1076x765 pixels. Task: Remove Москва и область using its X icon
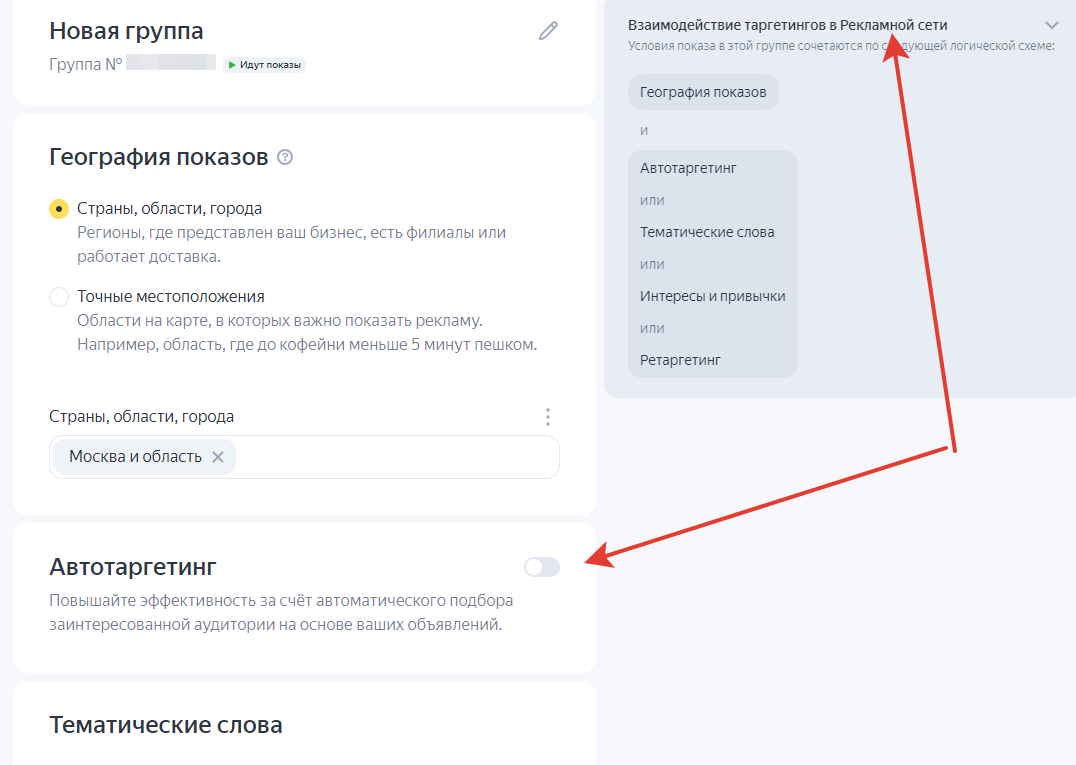coord(218,456)
